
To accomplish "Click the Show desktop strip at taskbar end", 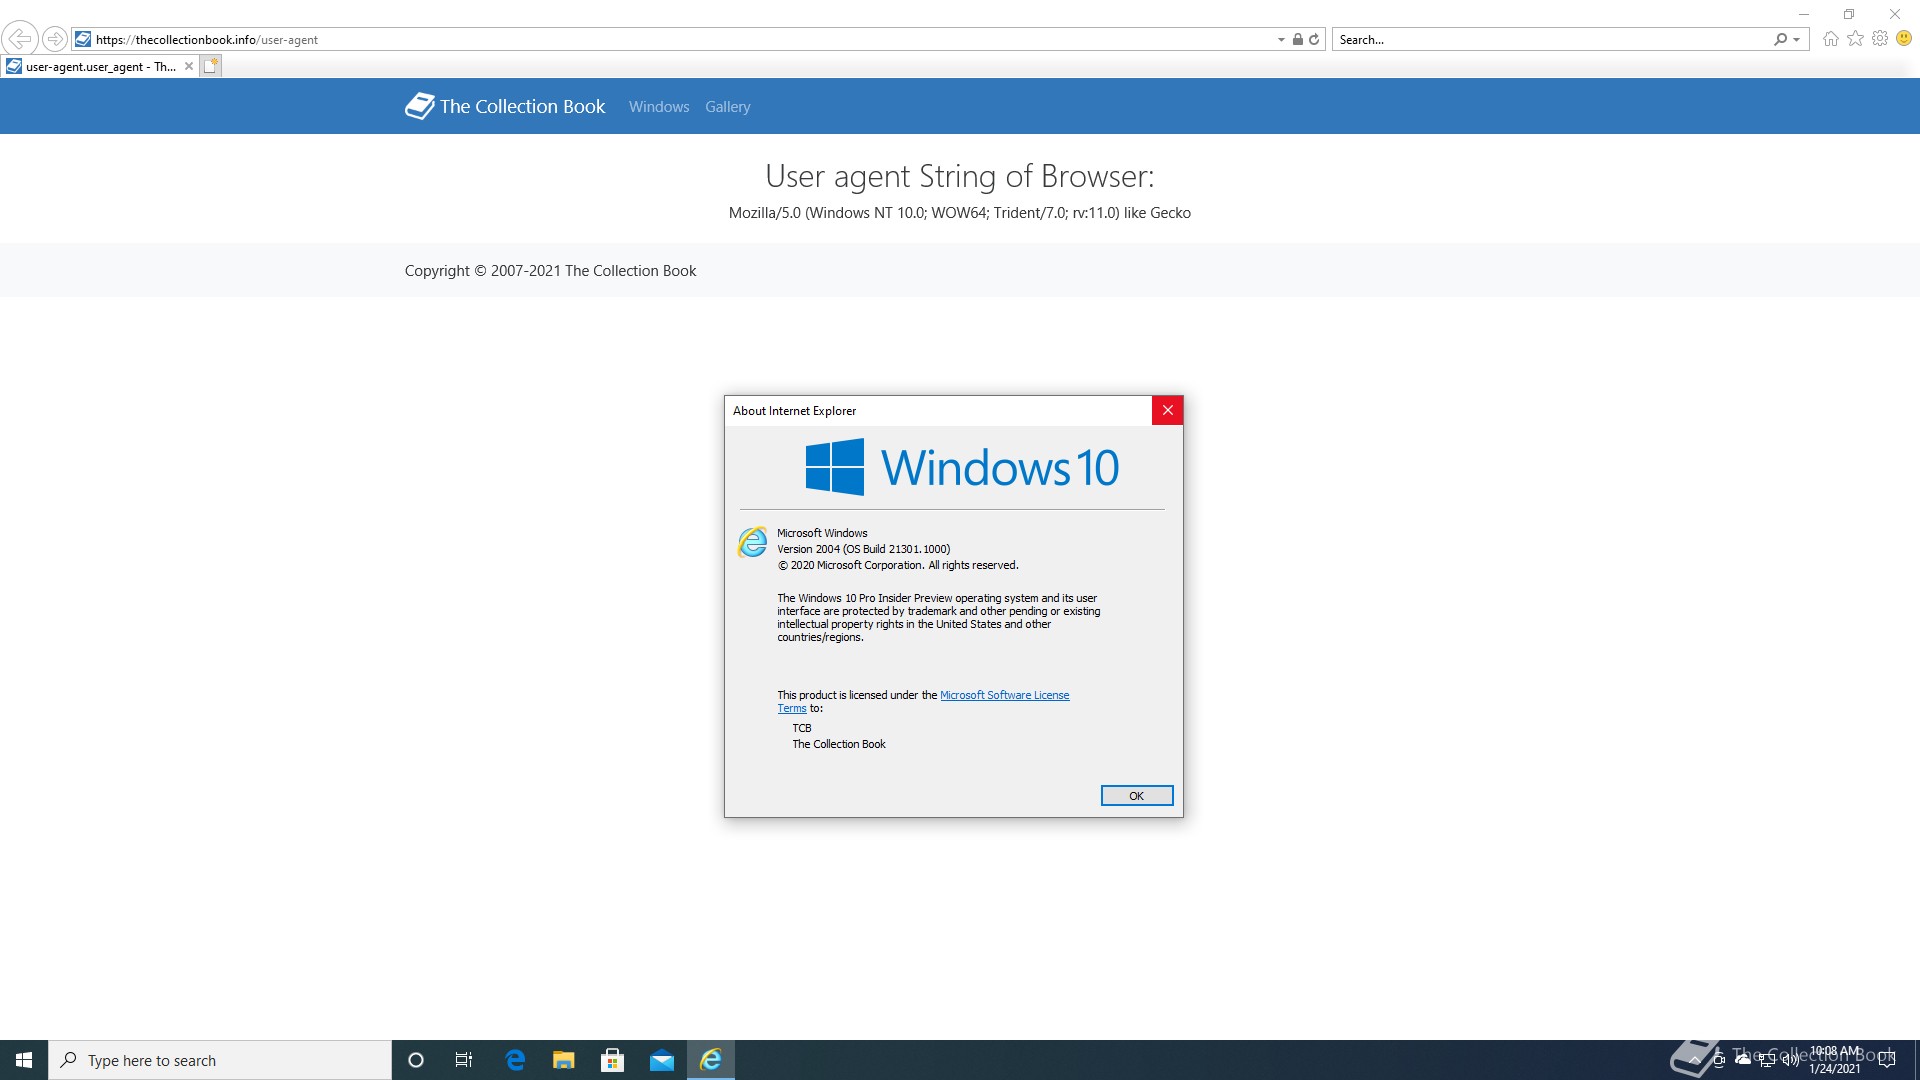I will click(1916, 1060).
